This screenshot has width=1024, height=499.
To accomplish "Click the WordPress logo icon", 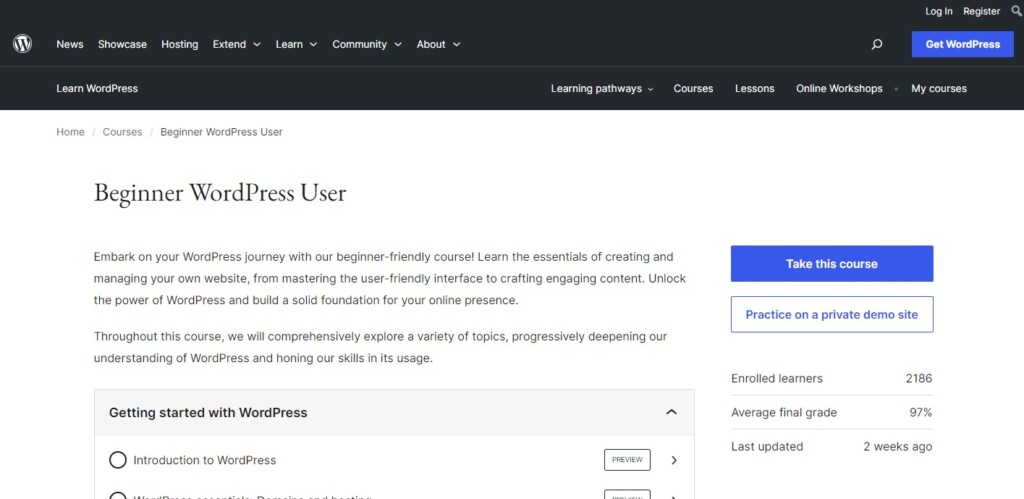I will (22, 44).
